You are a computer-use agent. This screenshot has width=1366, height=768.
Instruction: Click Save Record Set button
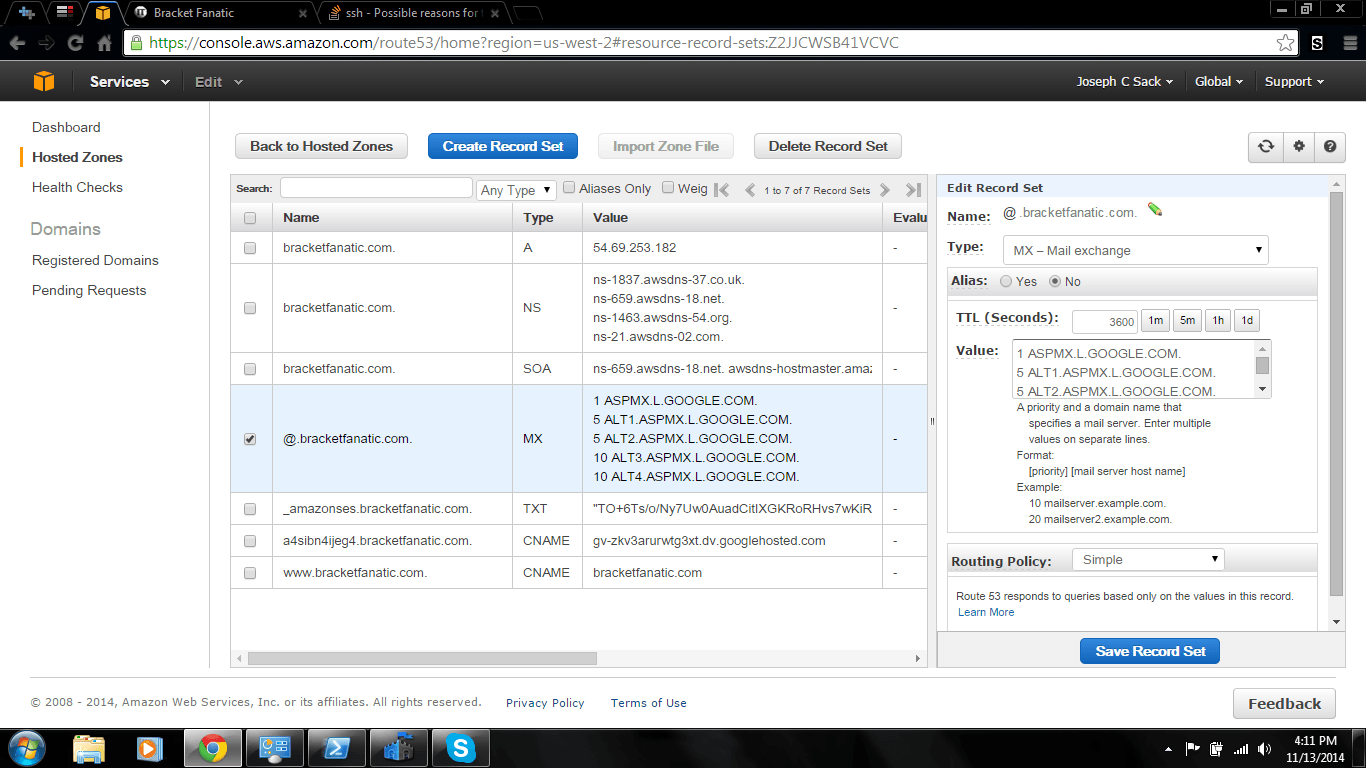1150,651
